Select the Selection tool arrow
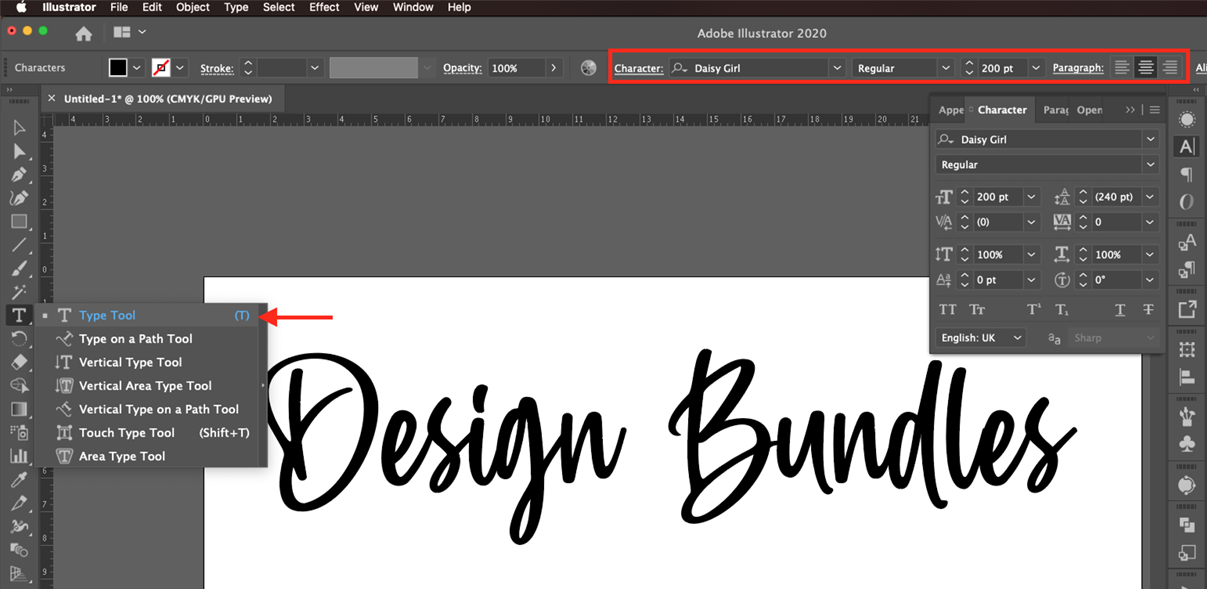Viewport: 1207px width, 589px height. click(x=19, y=128)
